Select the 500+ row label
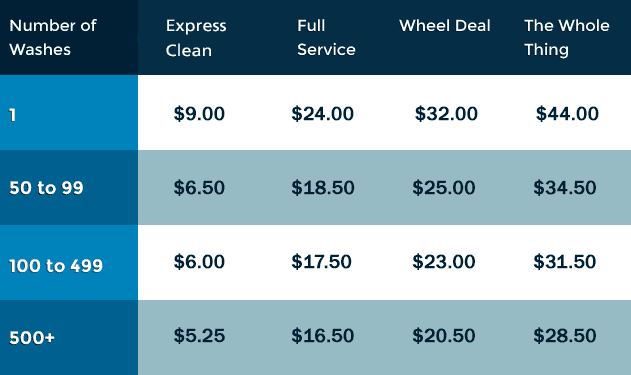Viewport: 631px width, 375px height. pos(32,338)
